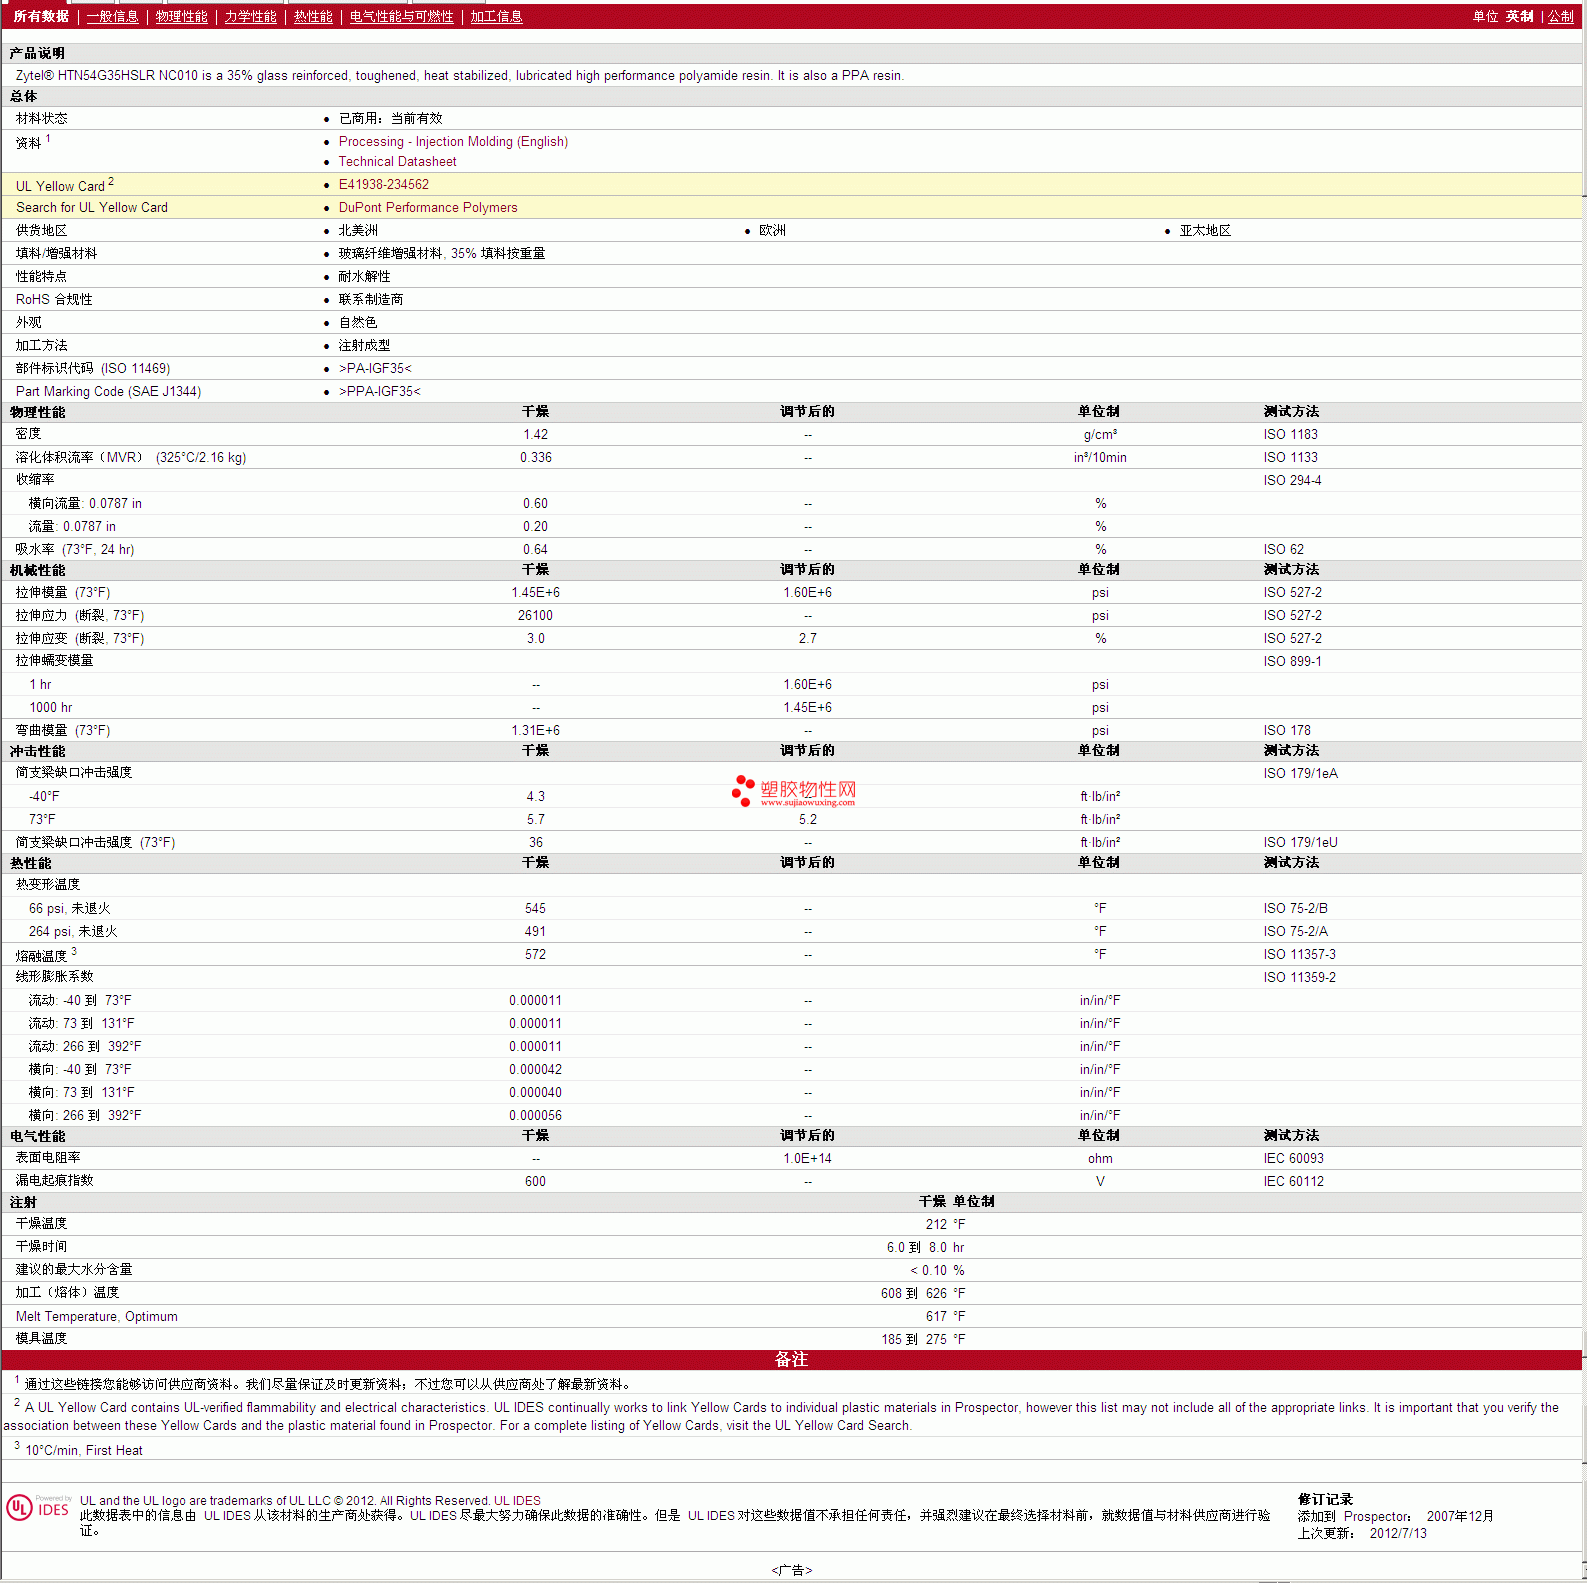Select MVR value 0.336

coord(535,458)
